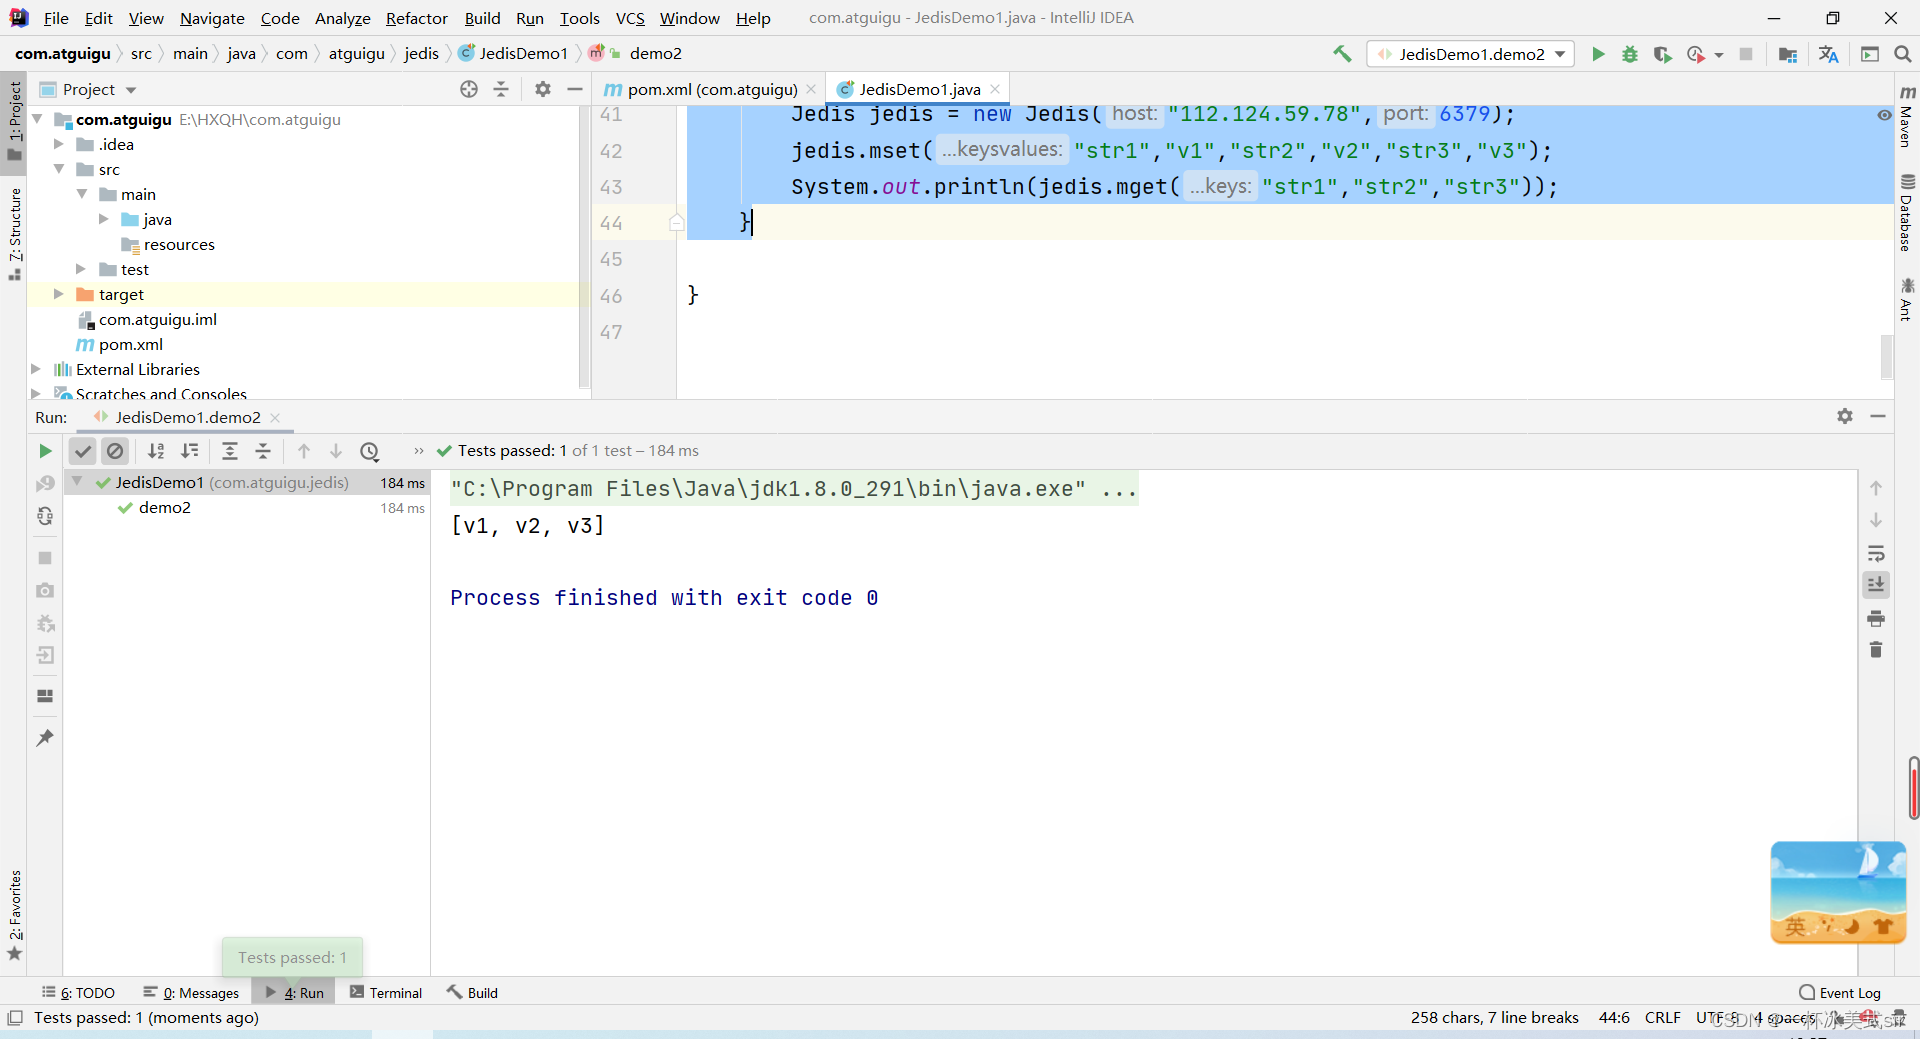
Task: Click the dump threads camera icon
Action: pos(45,590)
